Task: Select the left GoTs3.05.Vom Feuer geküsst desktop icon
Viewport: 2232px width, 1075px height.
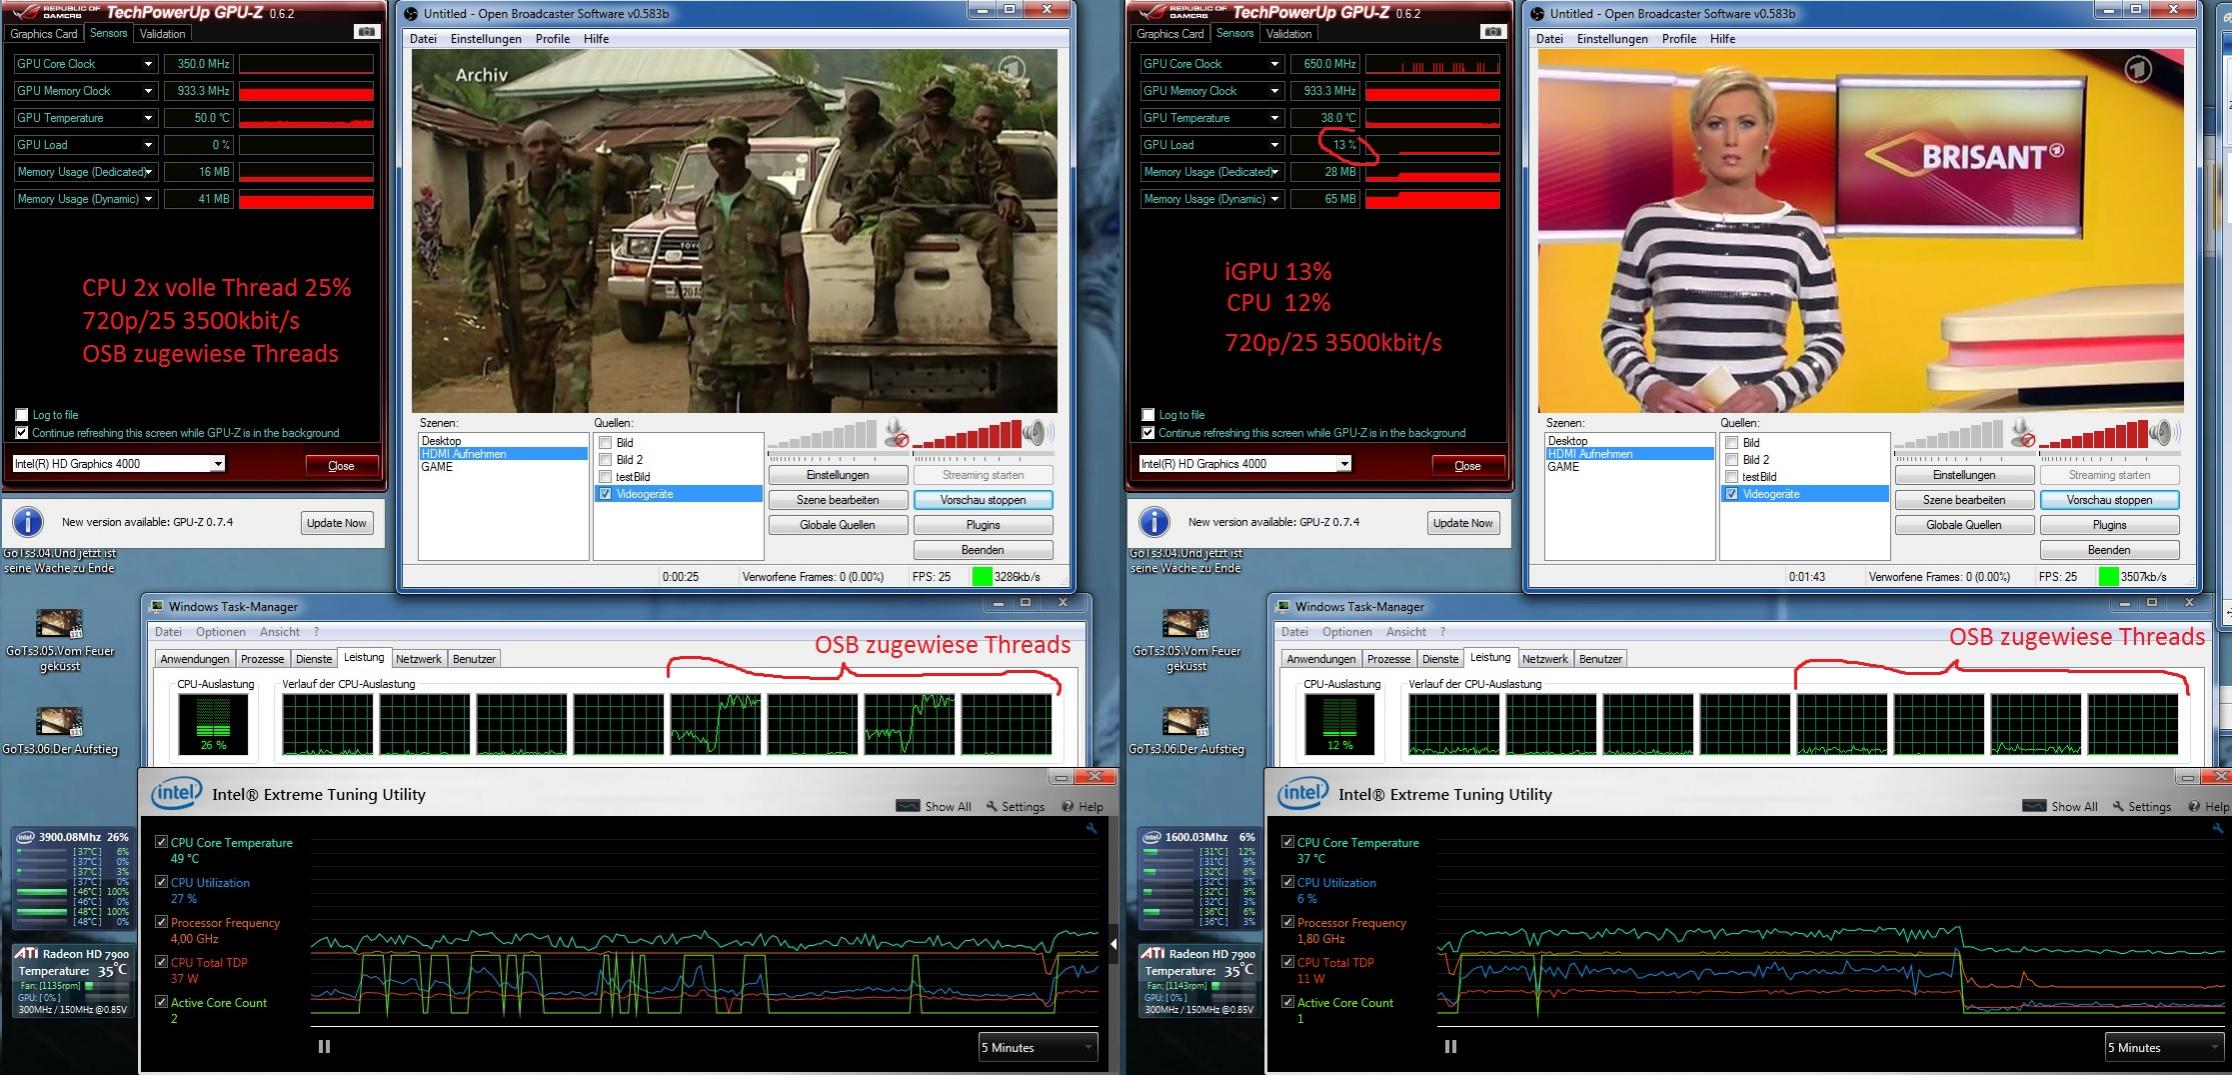Action: pyautogui.click(x=60, y=641)
